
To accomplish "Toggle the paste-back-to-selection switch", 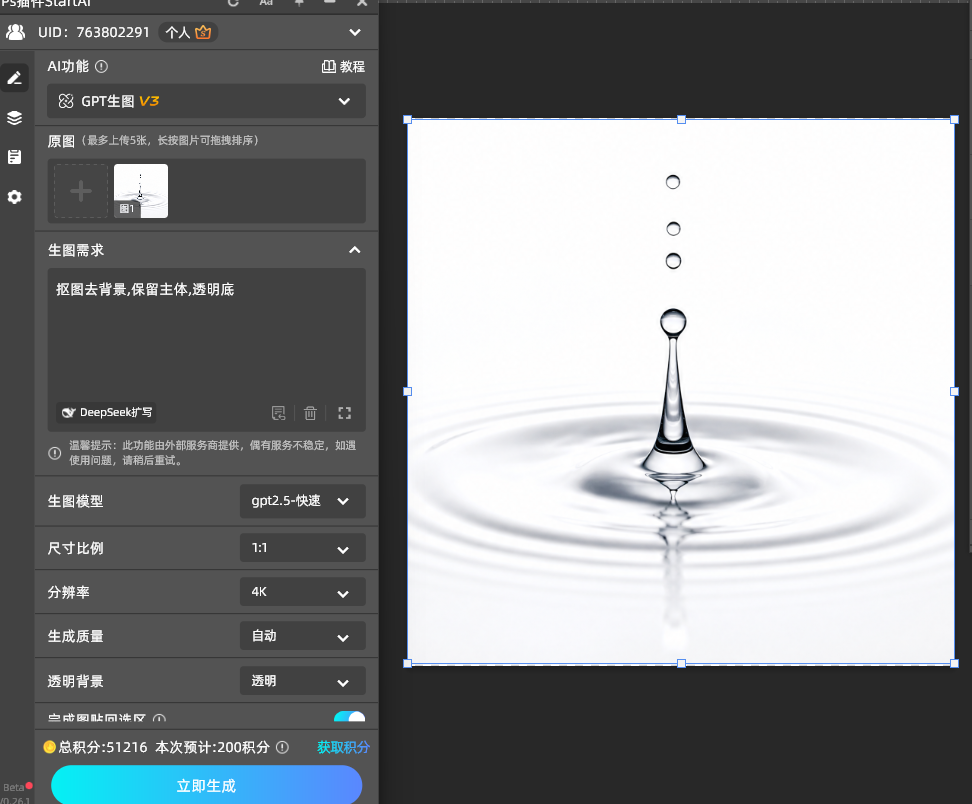I will [350, 717].
